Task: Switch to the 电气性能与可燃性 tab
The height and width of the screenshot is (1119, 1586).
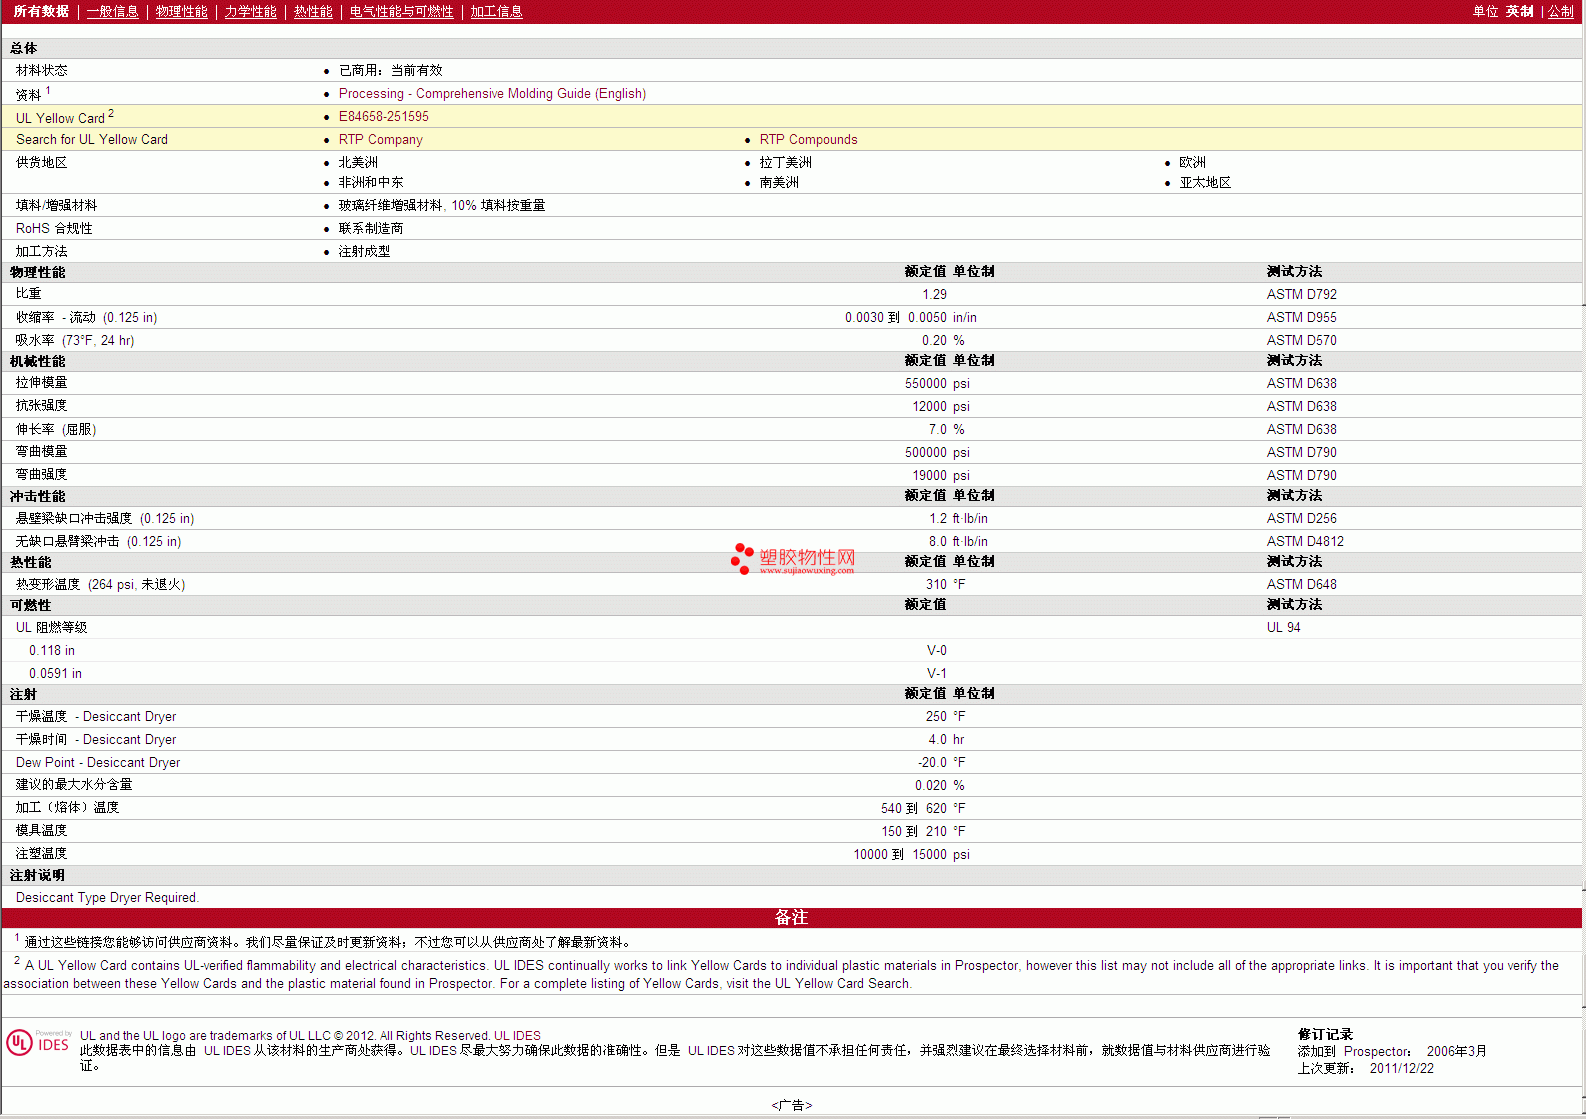Action: pos(401,11)
